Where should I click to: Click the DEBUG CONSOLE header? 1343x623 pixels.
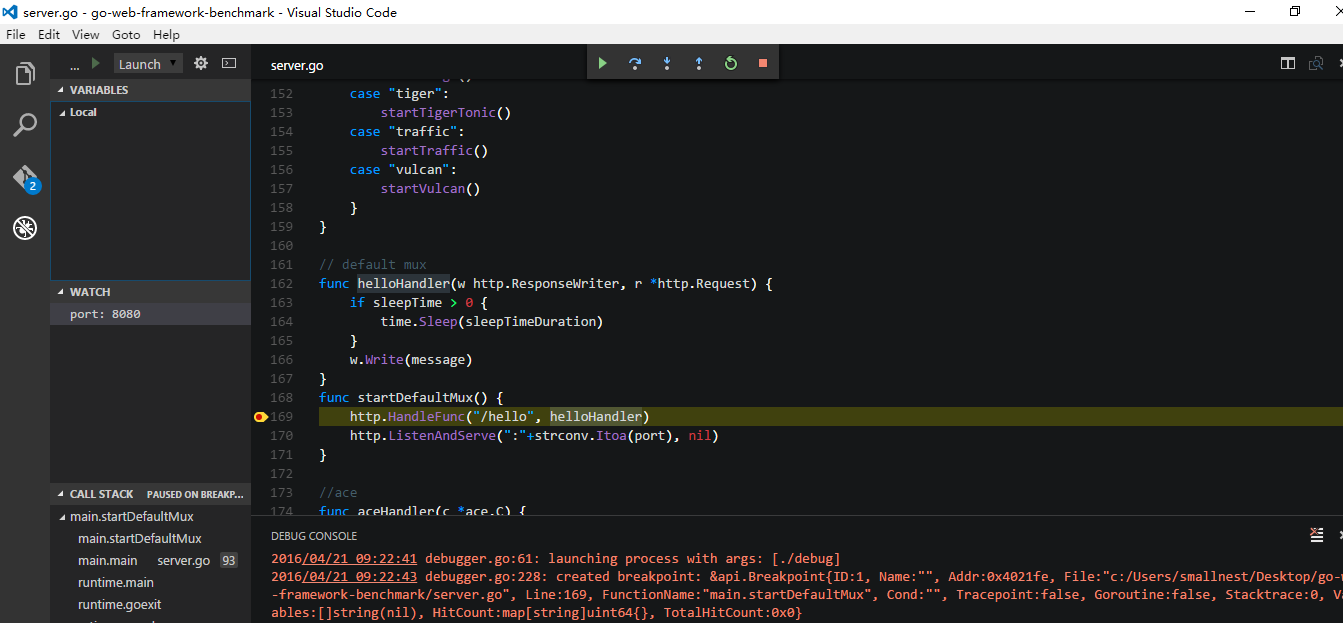pos(314,536)
